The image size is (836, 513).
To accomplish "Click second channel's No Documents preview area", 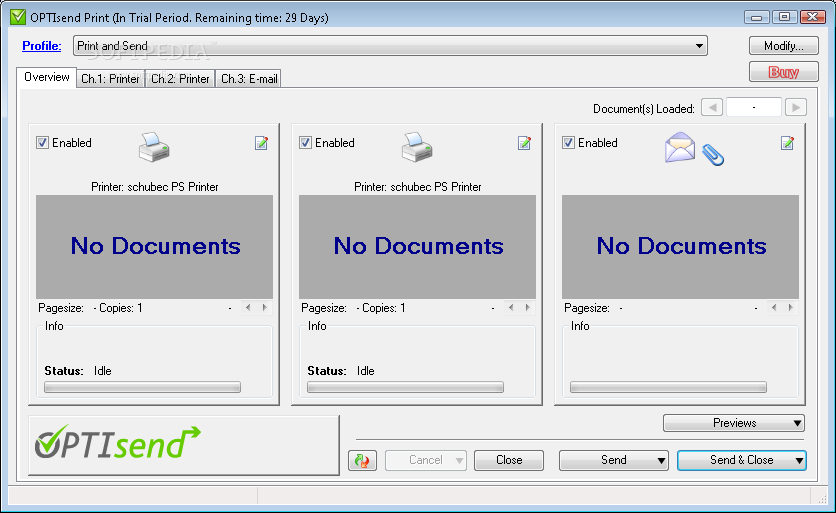I will click(417, 247).
